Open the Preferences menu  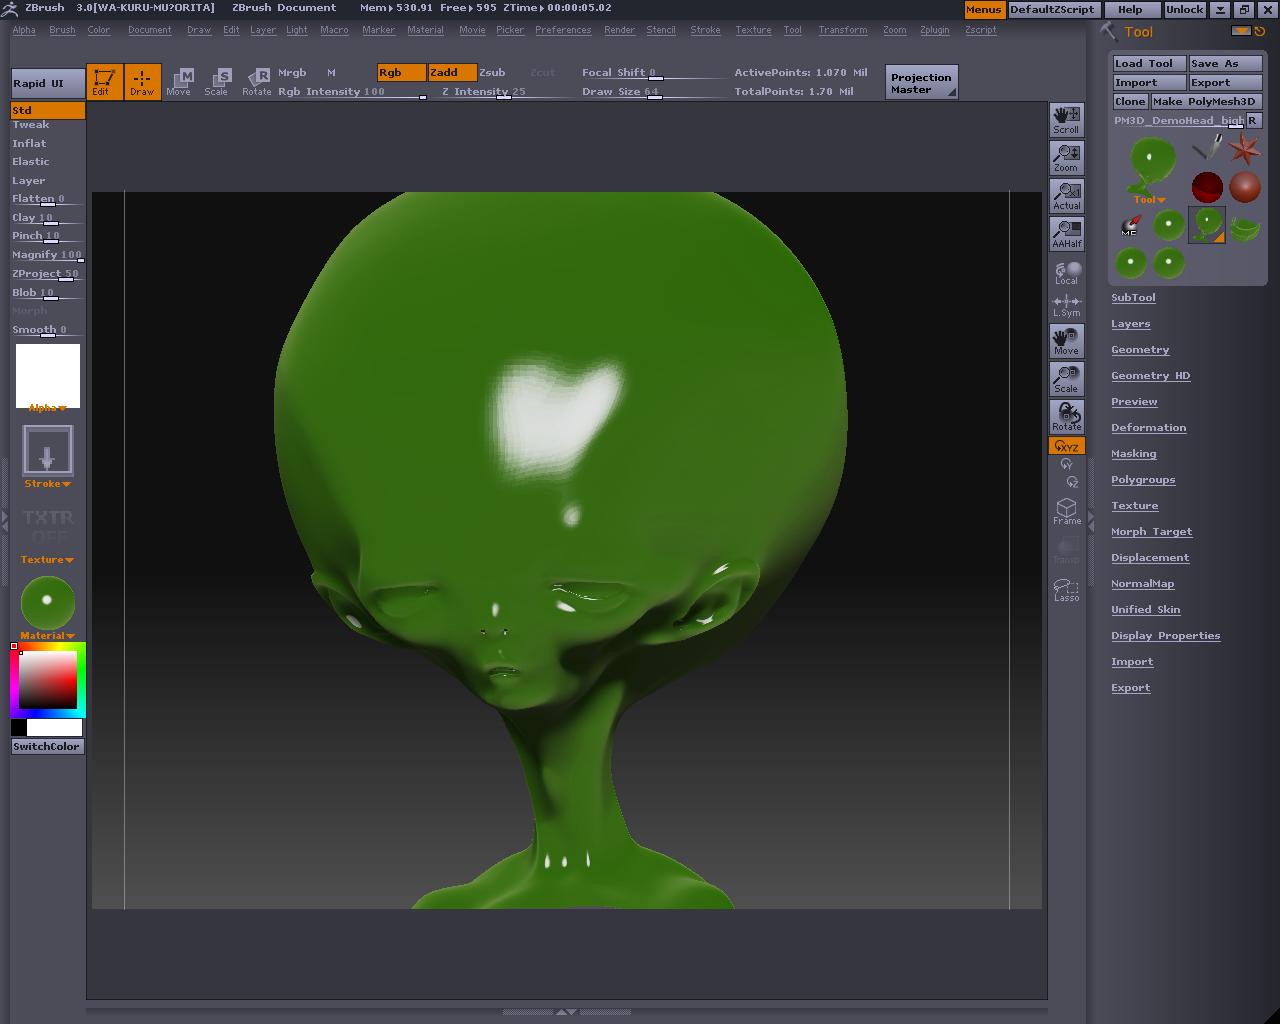[x=562, y=30]
